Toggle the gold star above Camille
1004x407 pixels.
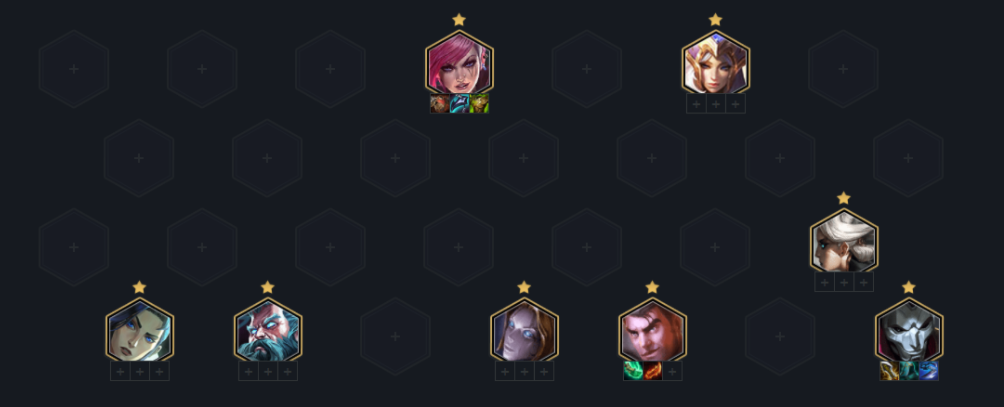coord(844,198)
